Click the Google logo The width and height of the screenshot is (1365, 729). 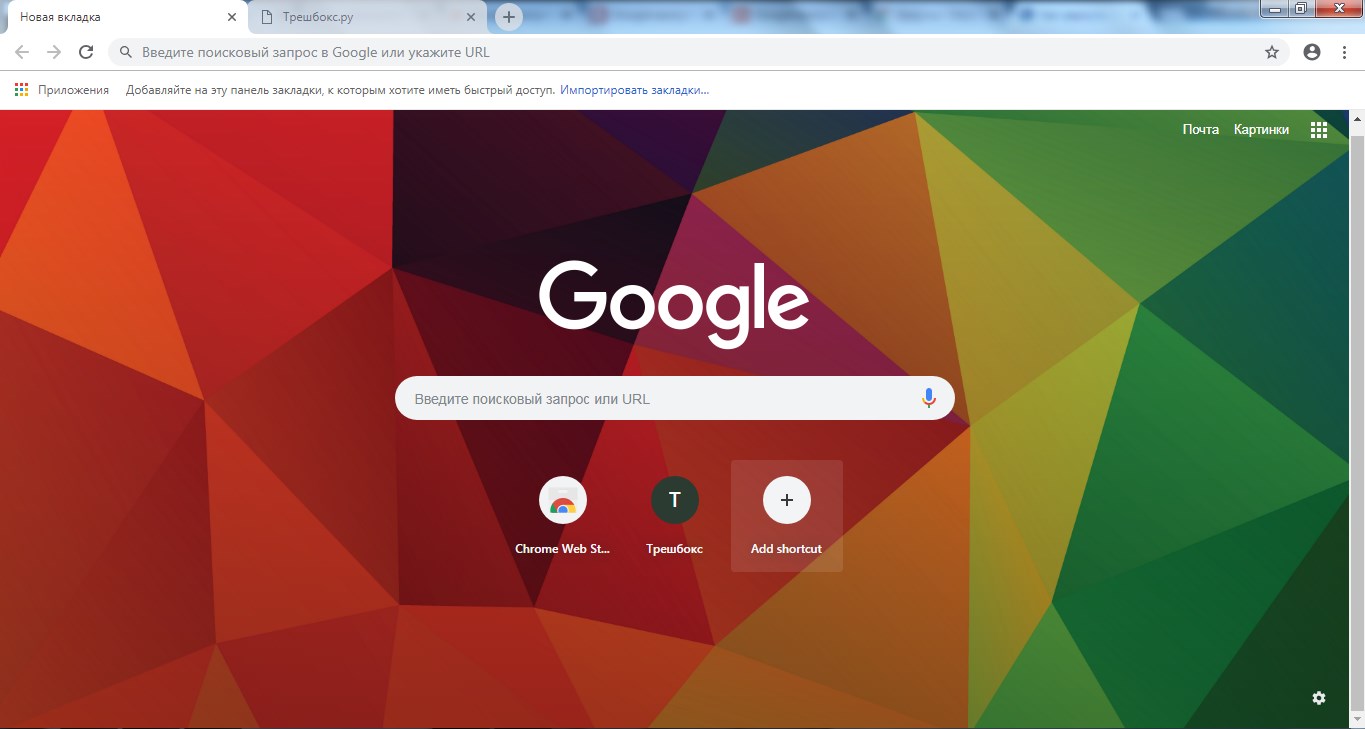(674, 304)
